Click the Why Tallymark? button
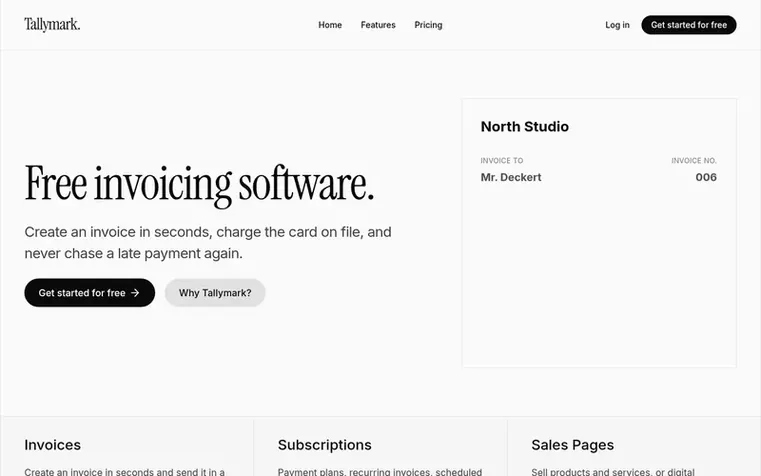Image resolution: width=761 pixels, height=476 pixels. pyautogui.click(x=215, y=293)
